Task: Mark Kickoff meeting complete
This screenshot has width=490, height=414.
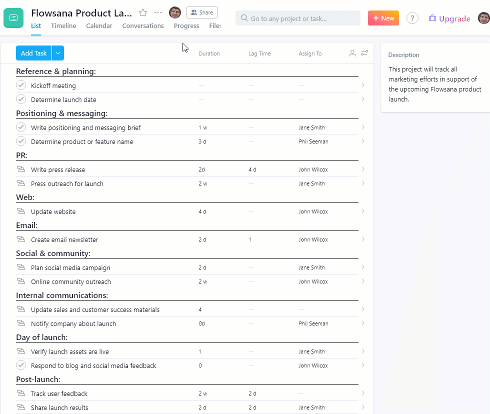Action: [21, 85]
